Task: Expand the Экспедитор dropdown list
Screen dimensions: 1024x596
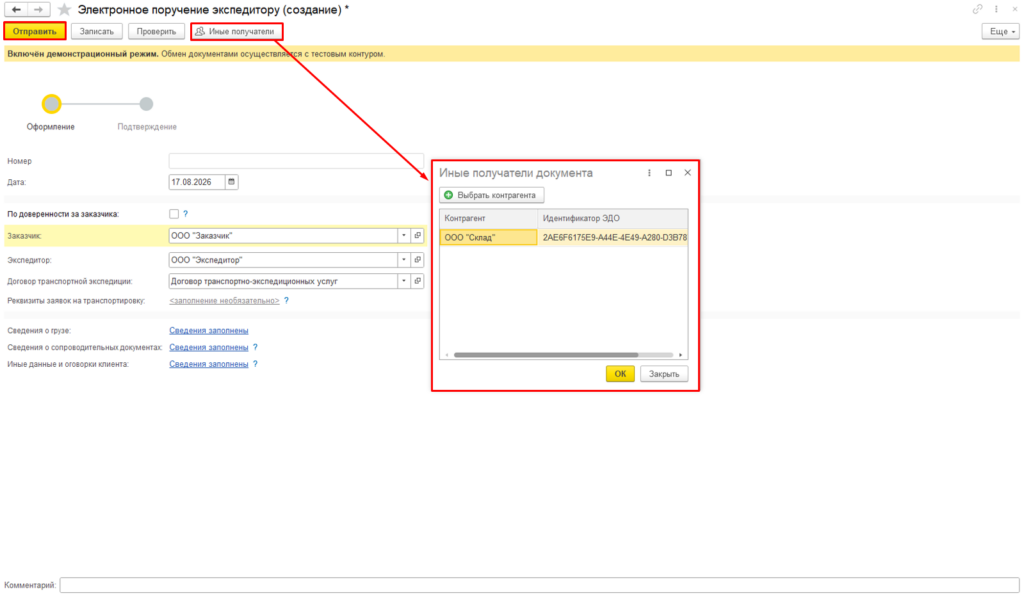Action: coord(404,260)
